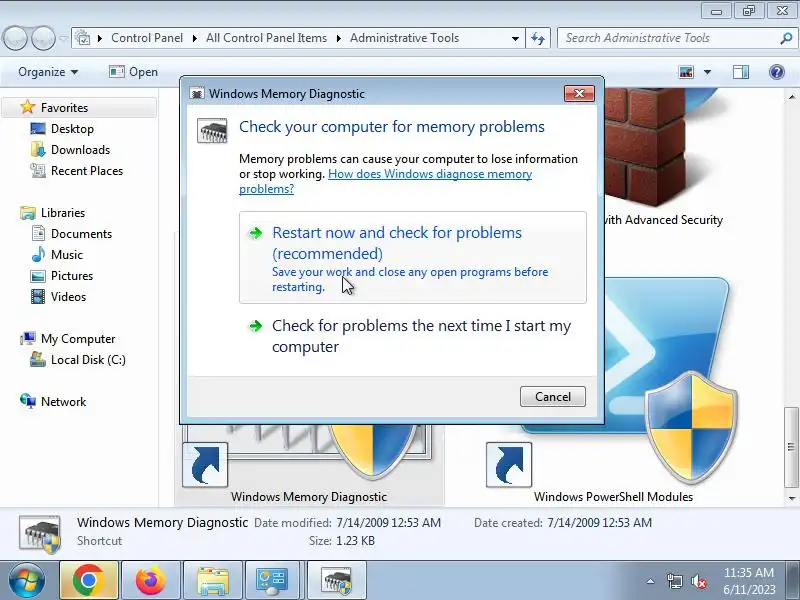Launch Firefox from the taskbar
Viewport: 800px width, 600px height.
(x=151, y=580)
